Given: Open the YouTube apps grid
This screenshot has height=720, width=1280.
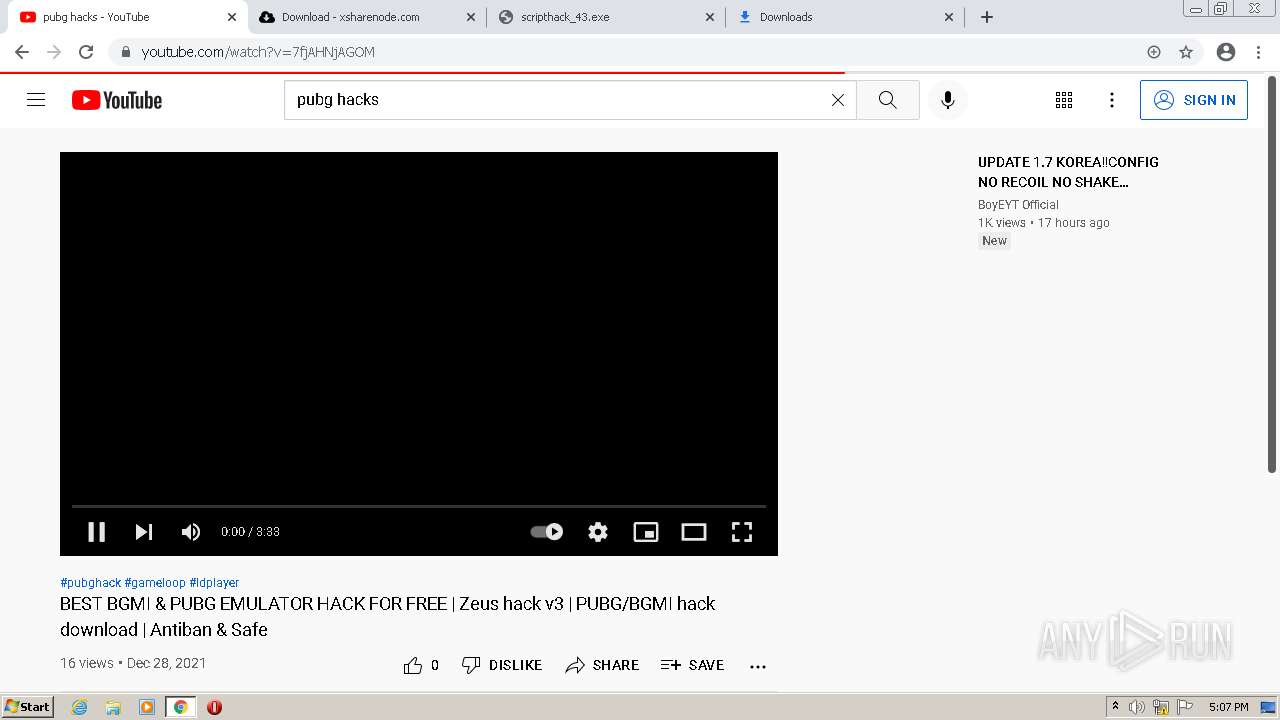Looking at the screenshot, I should click(x=1064, y=100).
